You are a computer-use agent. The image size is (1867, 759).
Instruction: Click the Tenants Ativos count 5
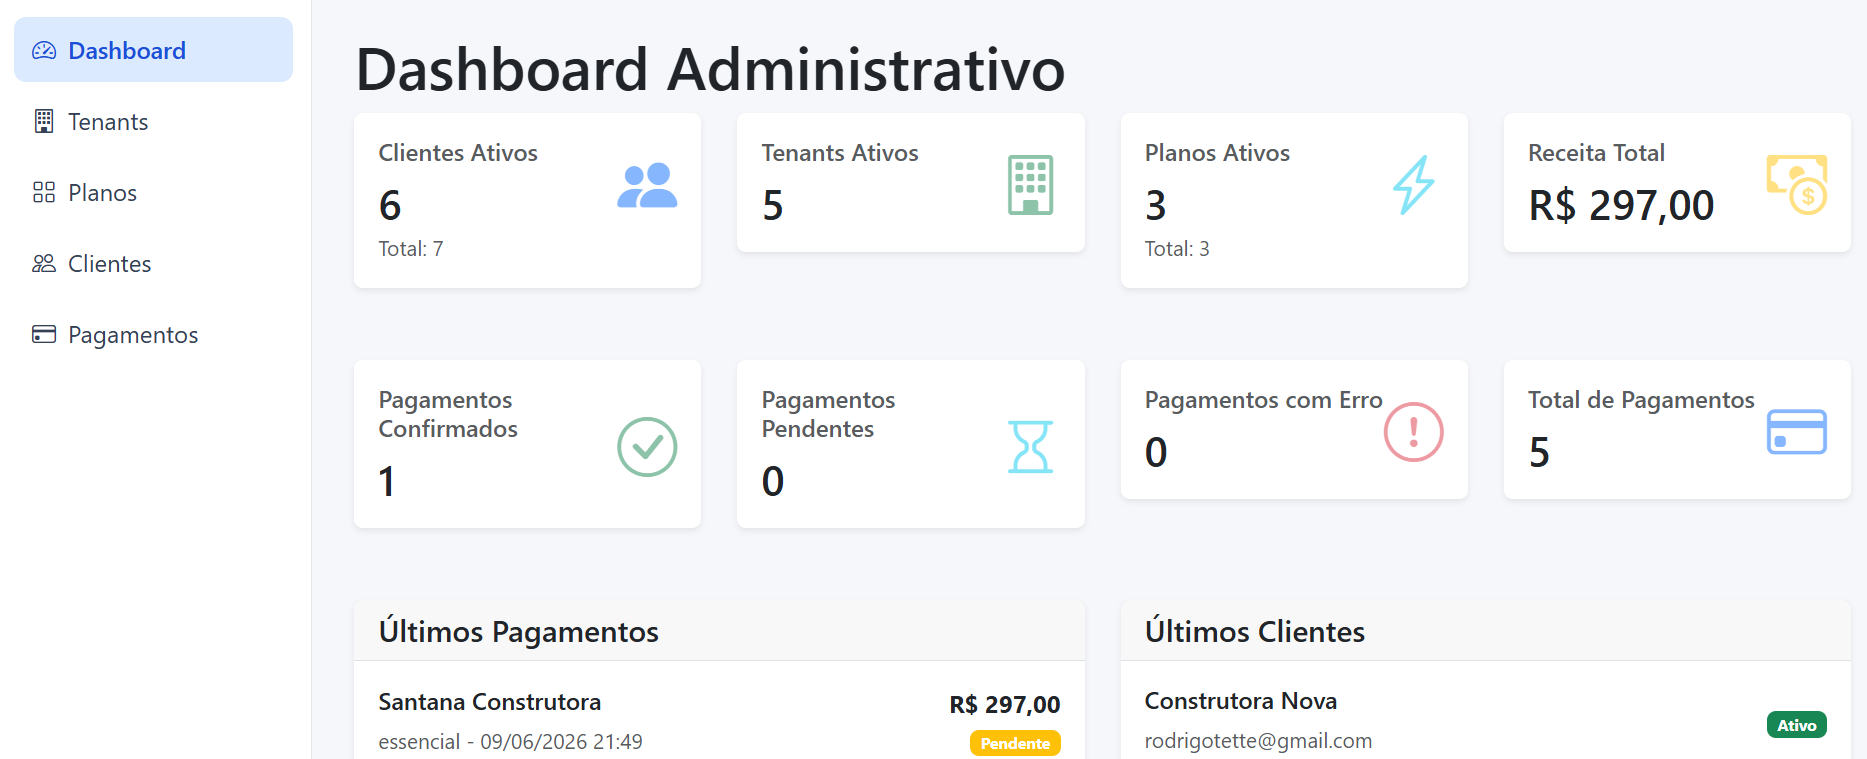pos(773,206)
